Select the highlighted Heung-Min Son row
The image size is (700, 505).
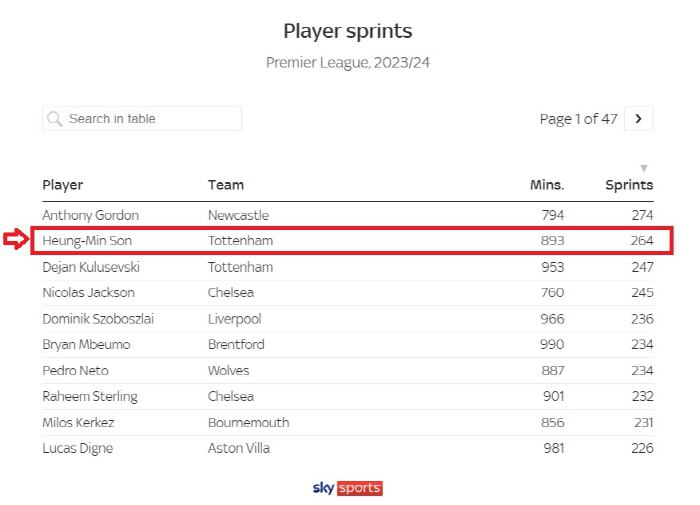coord(352,241)
